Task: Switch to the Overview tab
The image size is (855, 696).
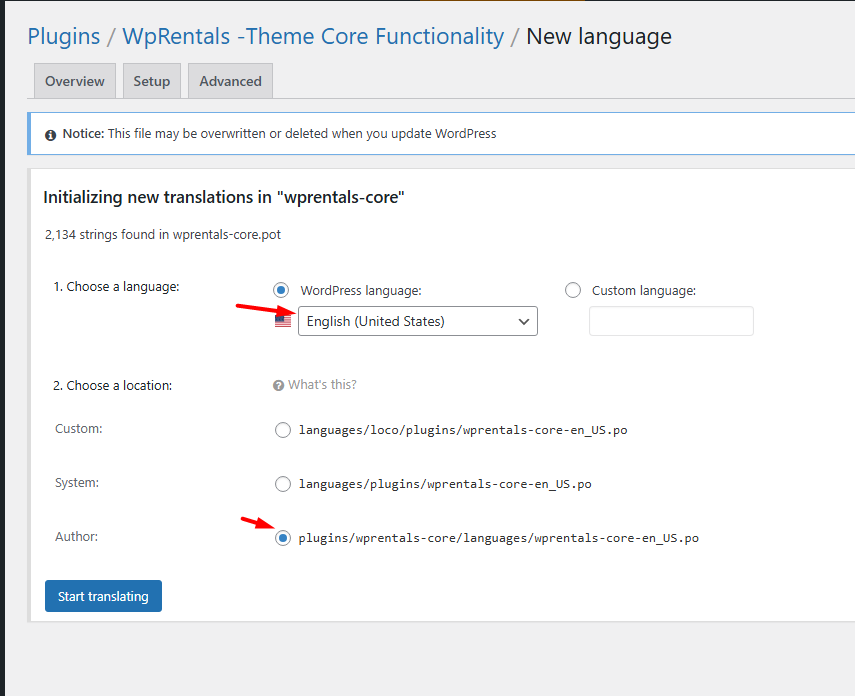Action: click(75, 81)
